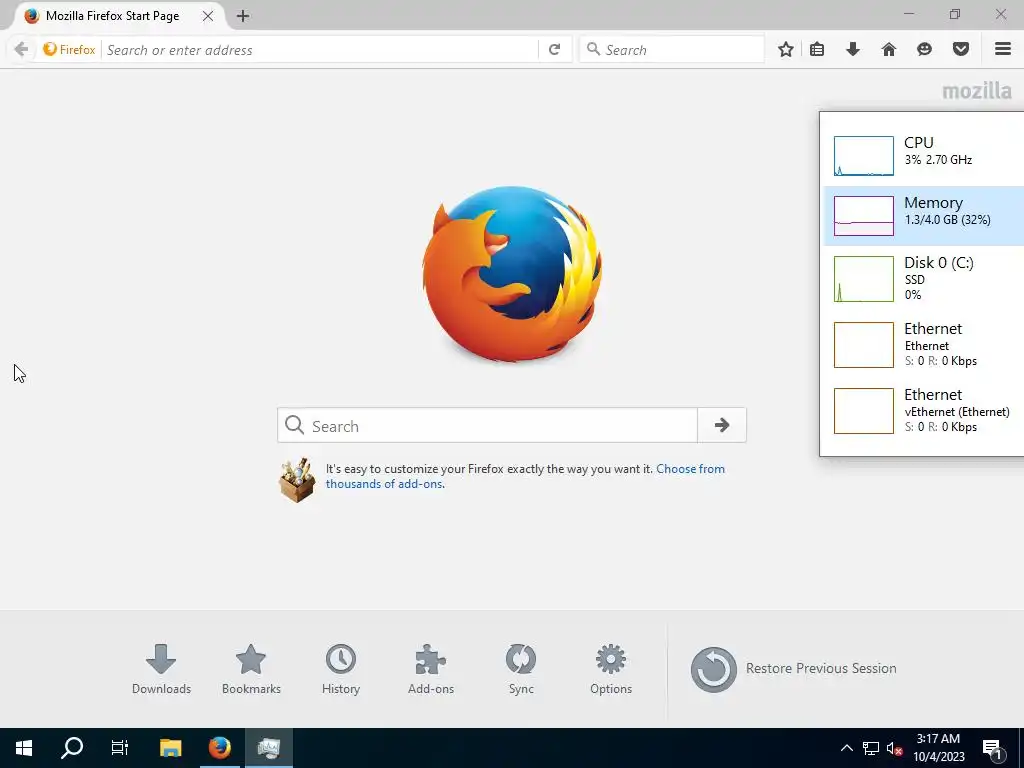
Task: Open Sync from the start page
Action: point(521,669)
